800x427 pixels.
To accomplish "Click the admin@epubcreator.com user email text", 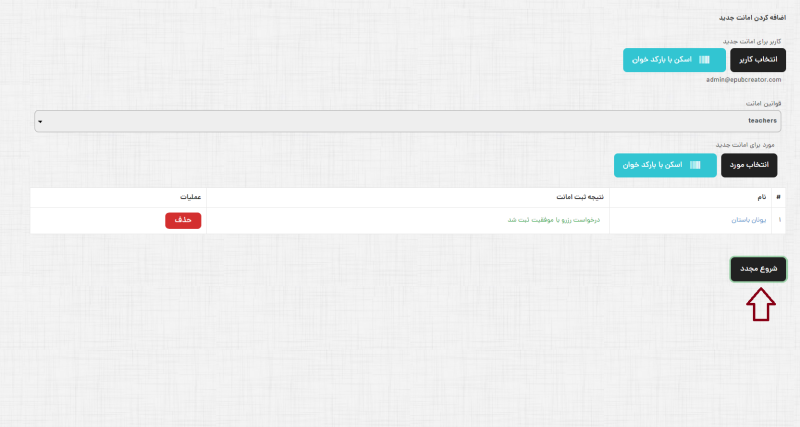I will (745, 79).
